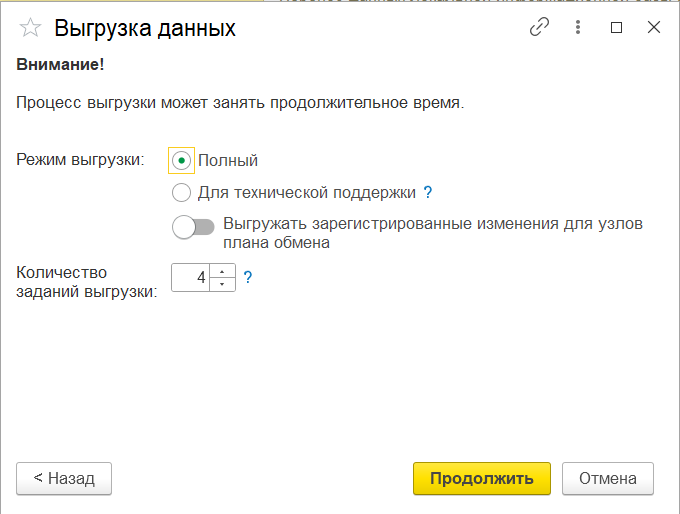The width and height of the screenshot is (680, 514).
Task: Close the Выгрузка данных dialog
Action: [x=654, y=28]
